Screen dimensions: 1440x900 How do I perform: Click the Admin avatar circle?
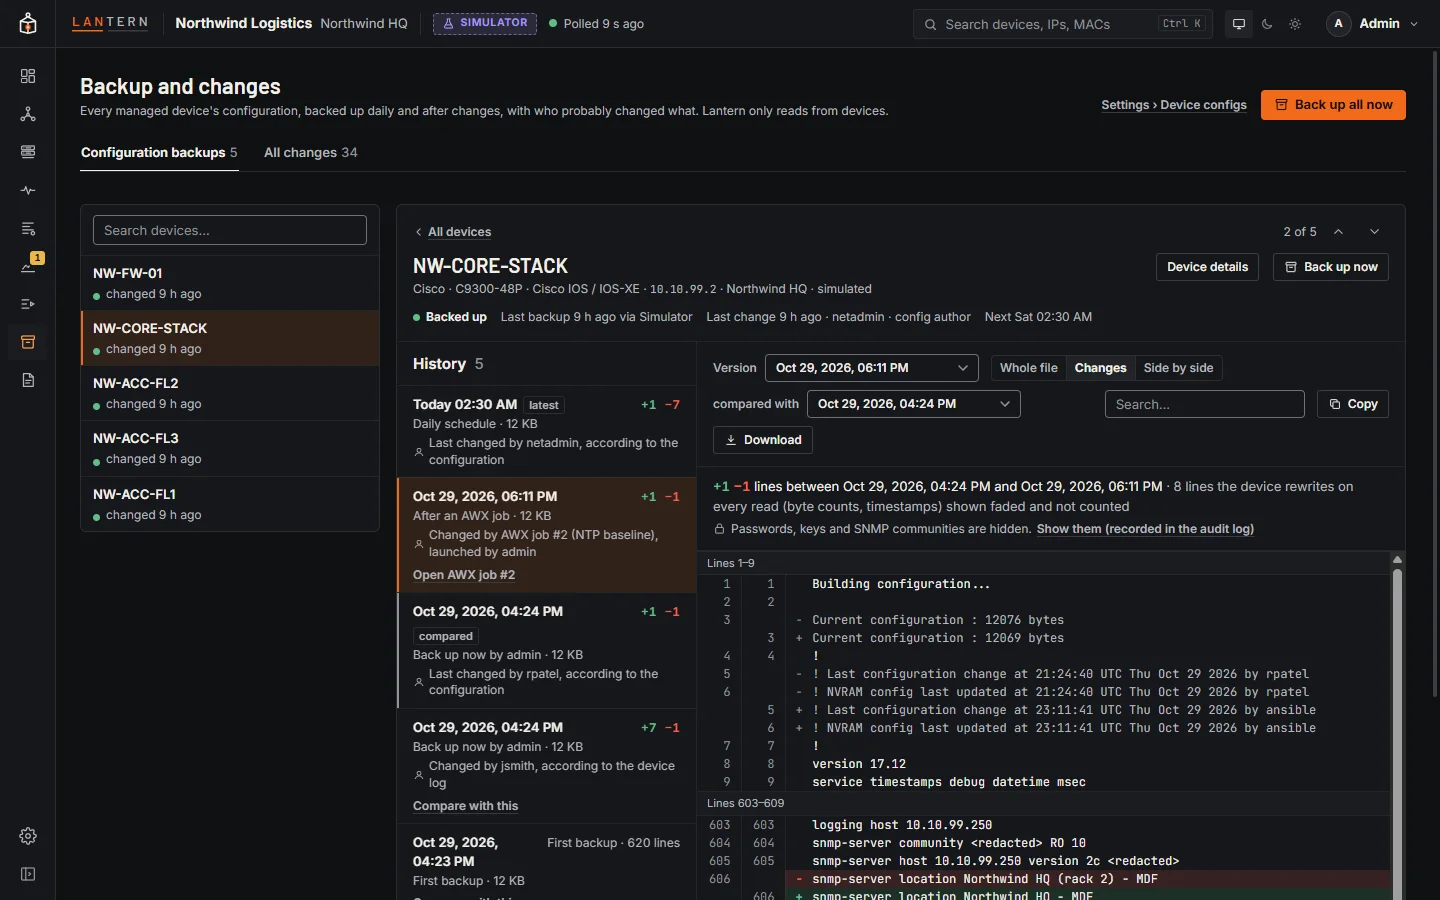point(1338,24)
